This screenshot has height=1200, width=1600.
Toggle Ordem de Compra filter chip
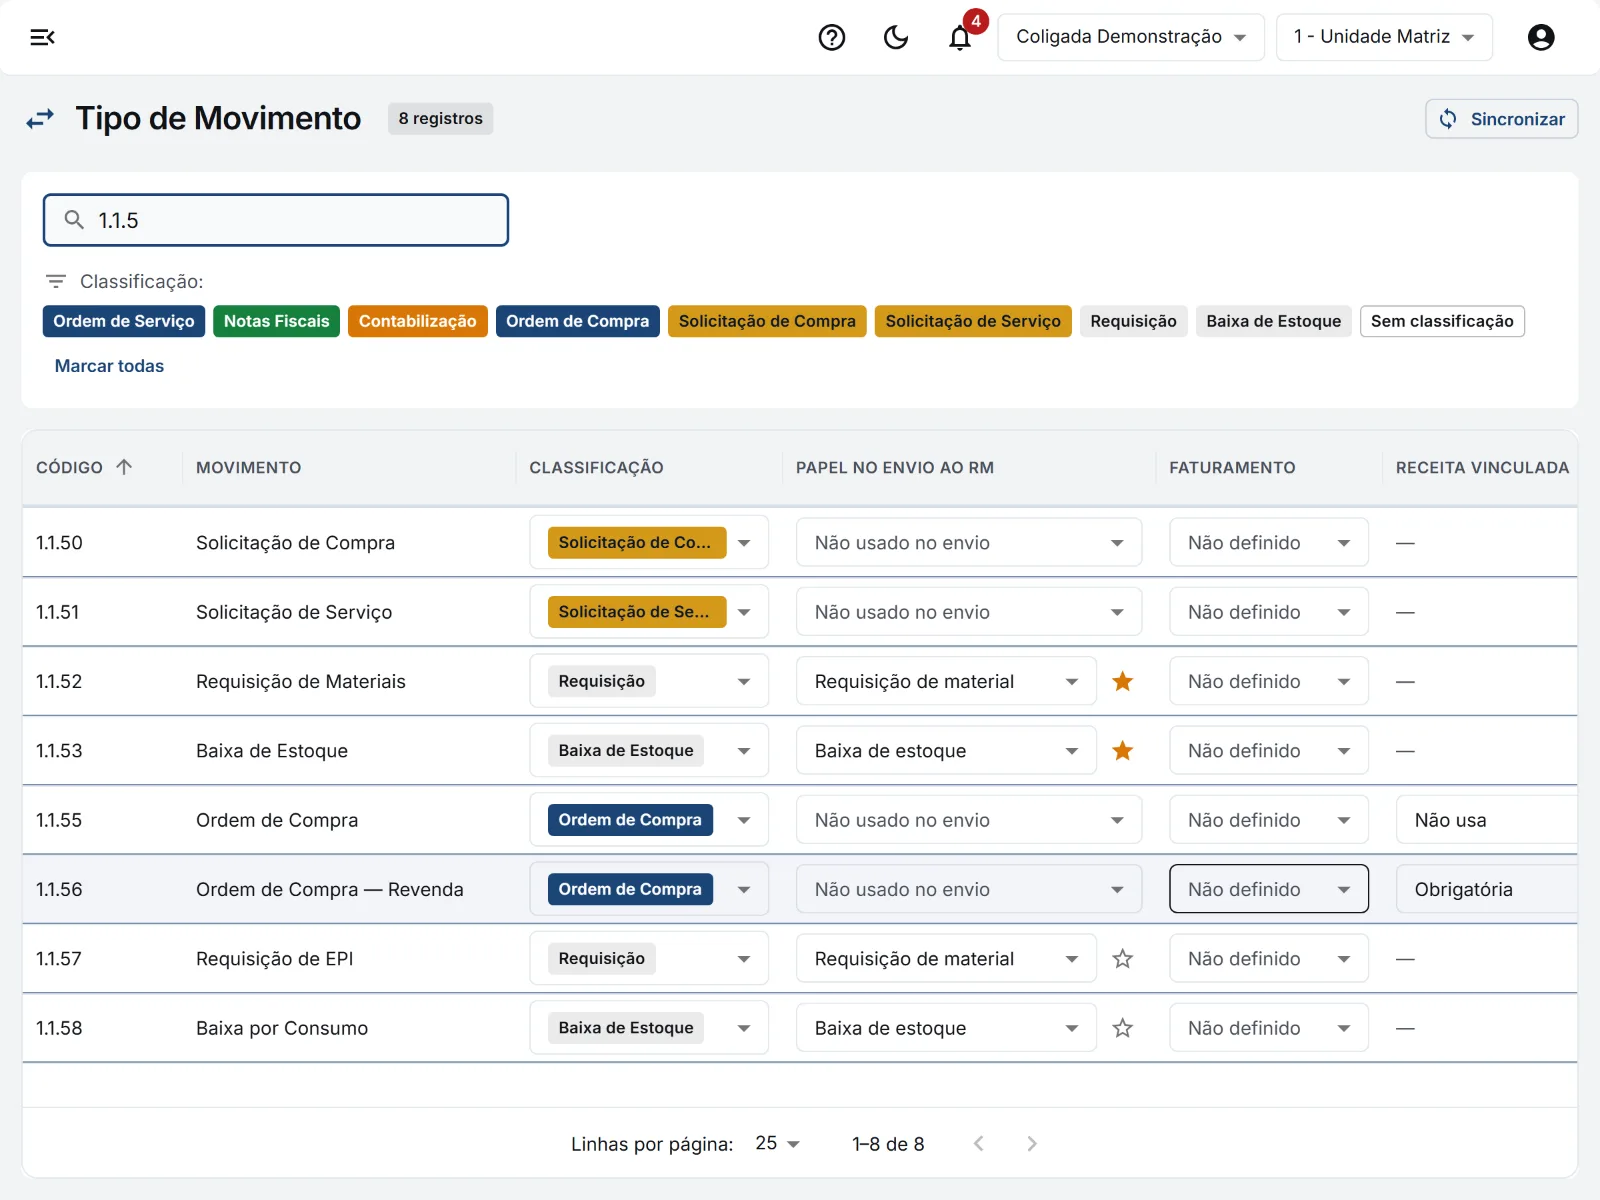pyautogui.click(x=578, y=321)
